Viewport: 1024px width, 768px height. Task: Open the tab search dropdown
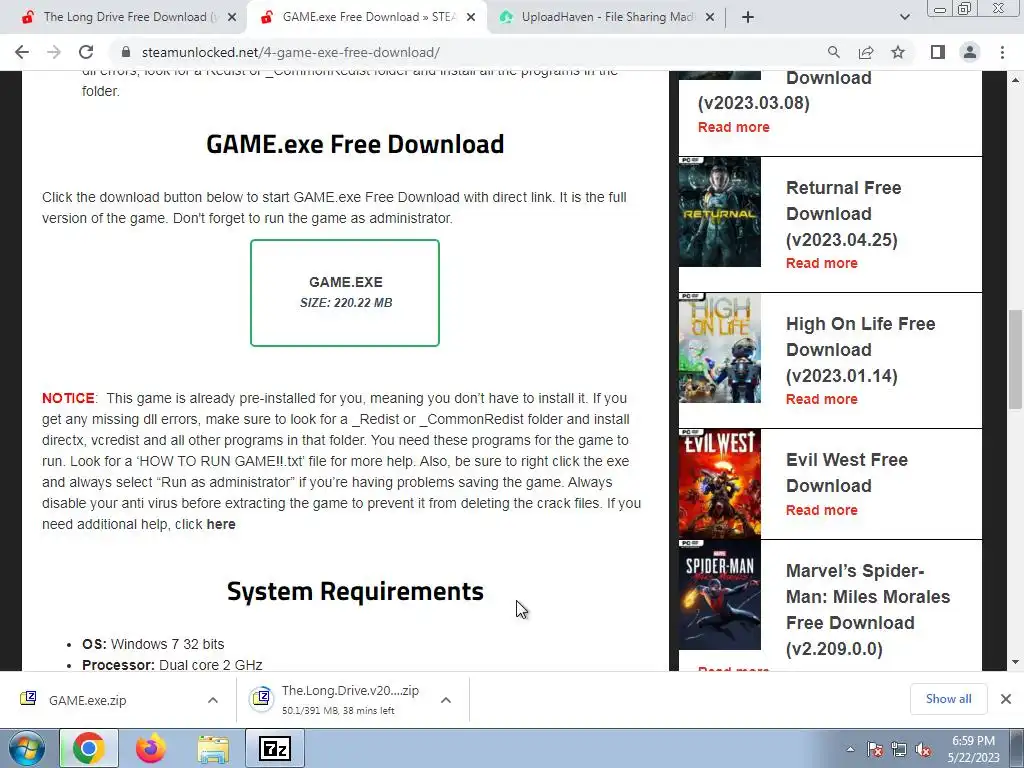904,18
